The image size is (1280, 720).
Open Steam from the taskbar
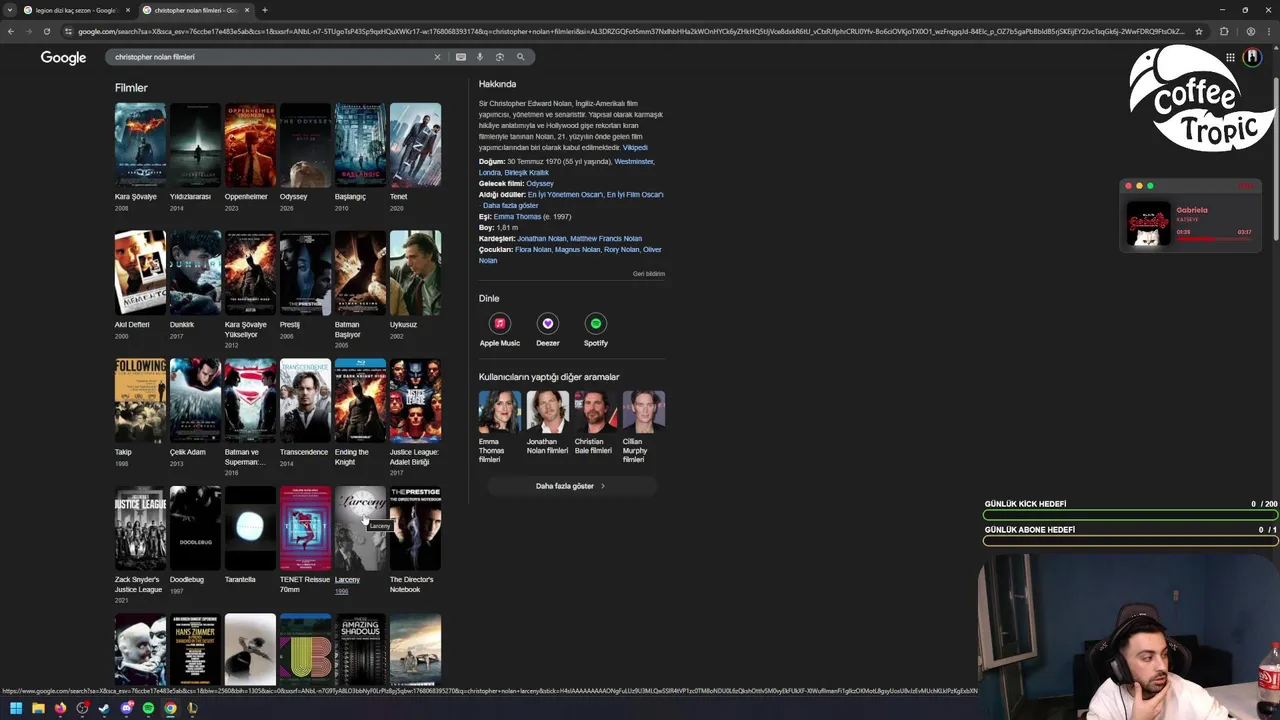click(x=104, y=708)
